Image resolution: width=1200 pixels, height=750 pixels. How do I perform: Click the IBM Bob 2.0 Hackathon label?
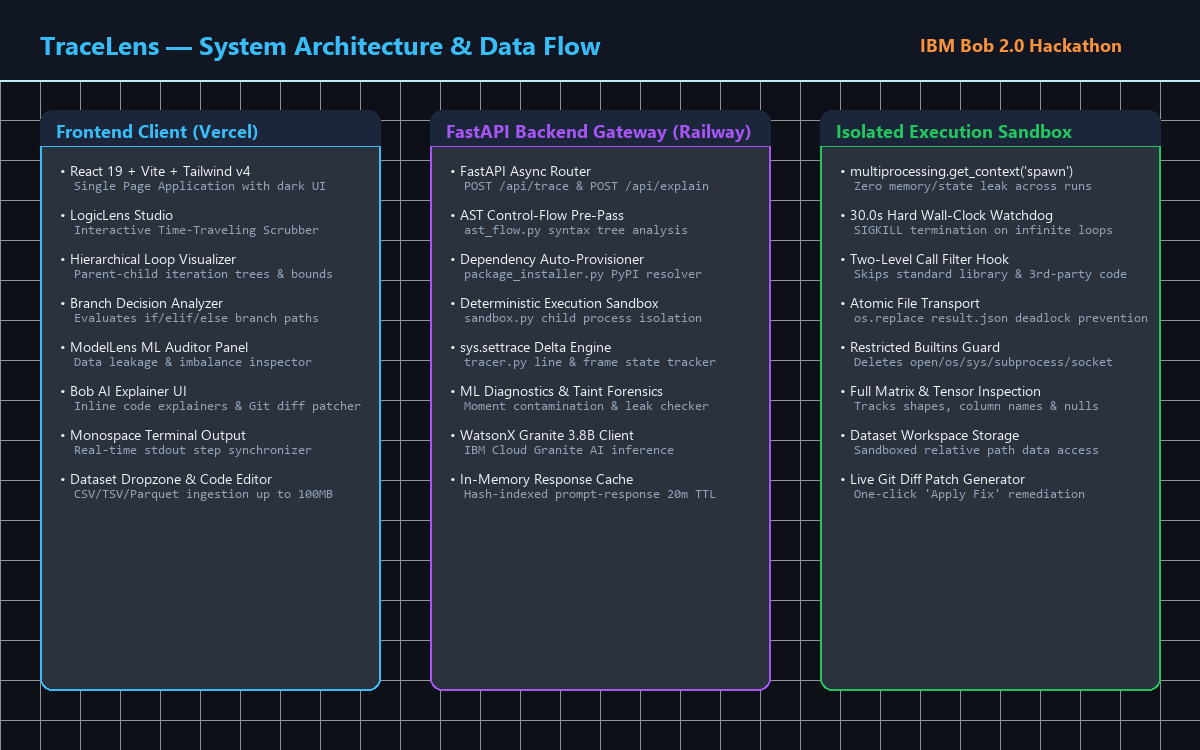(x=1021, y=46)
